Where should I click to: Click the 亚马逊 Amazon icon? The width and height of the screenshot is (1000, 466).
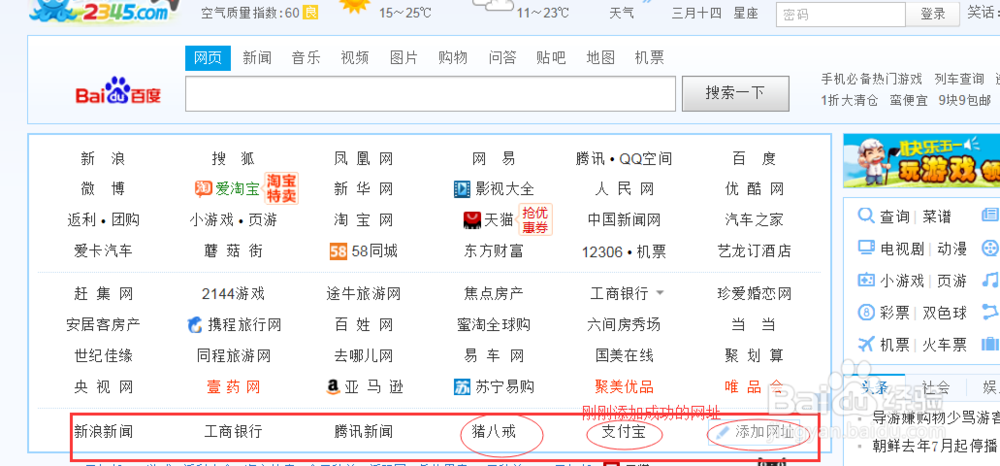click(x=333, y=386)
